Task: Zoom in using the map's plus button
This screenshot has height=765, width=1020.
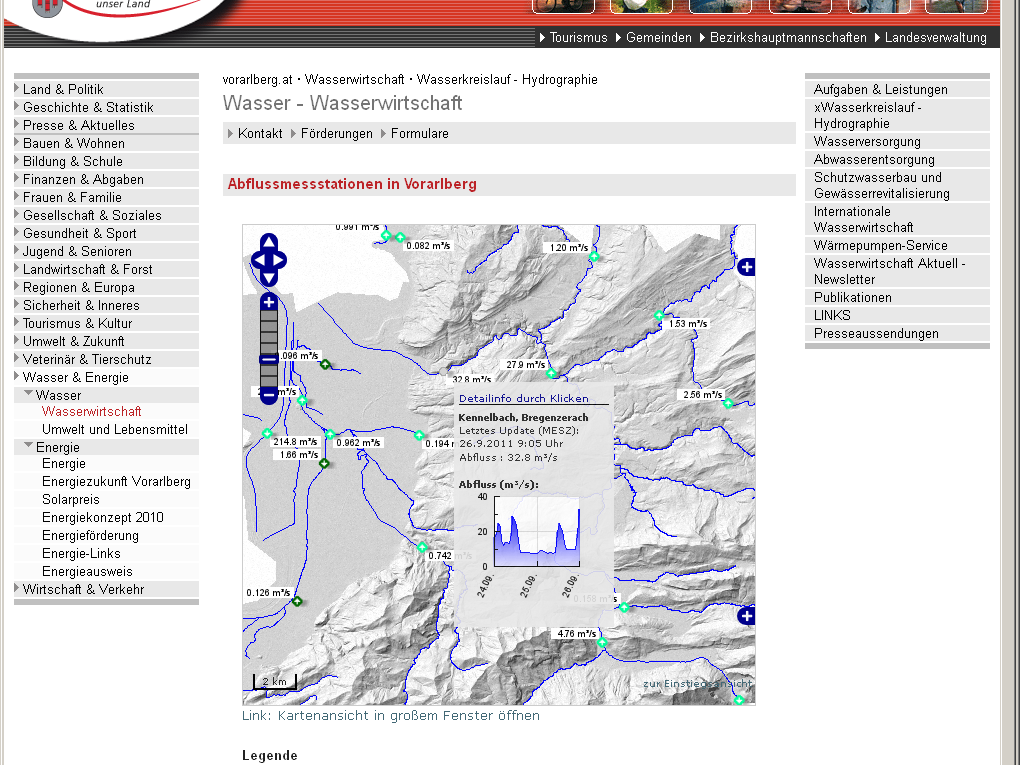Action: pyautogui.click(x=268, y=301)
